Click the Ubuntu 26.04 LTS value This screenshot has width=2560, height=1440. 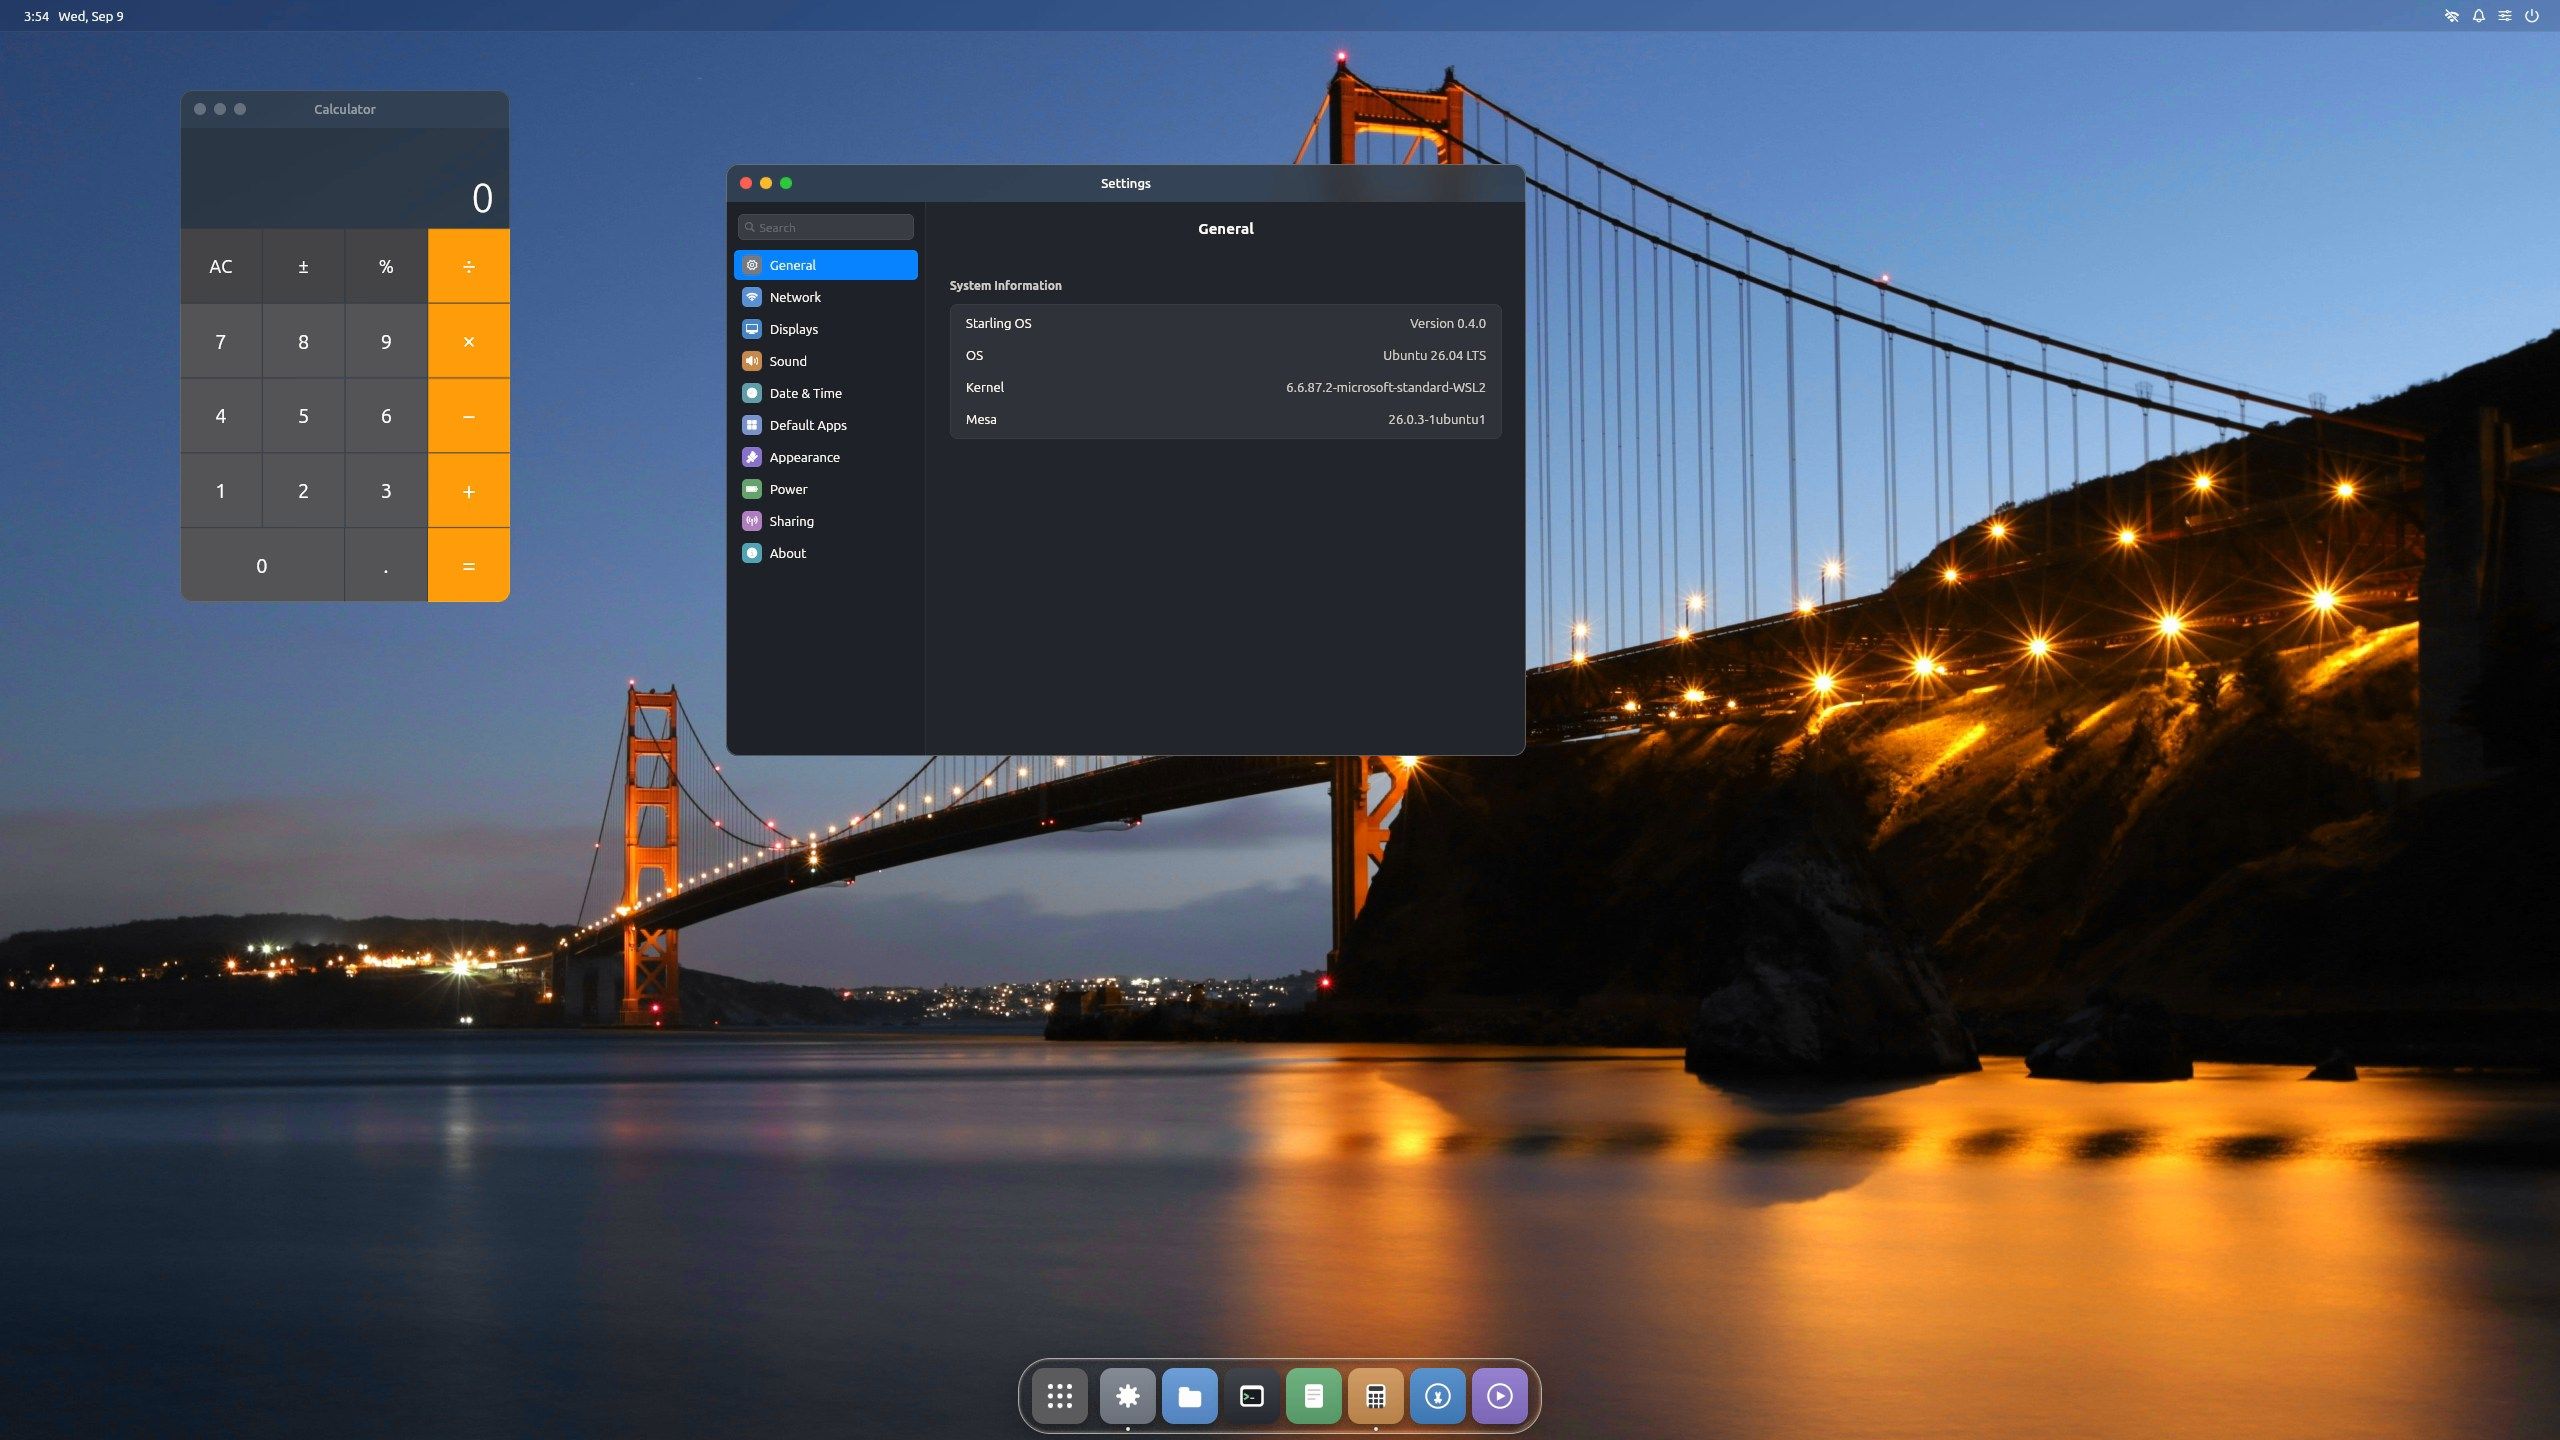coord(1434,355)
